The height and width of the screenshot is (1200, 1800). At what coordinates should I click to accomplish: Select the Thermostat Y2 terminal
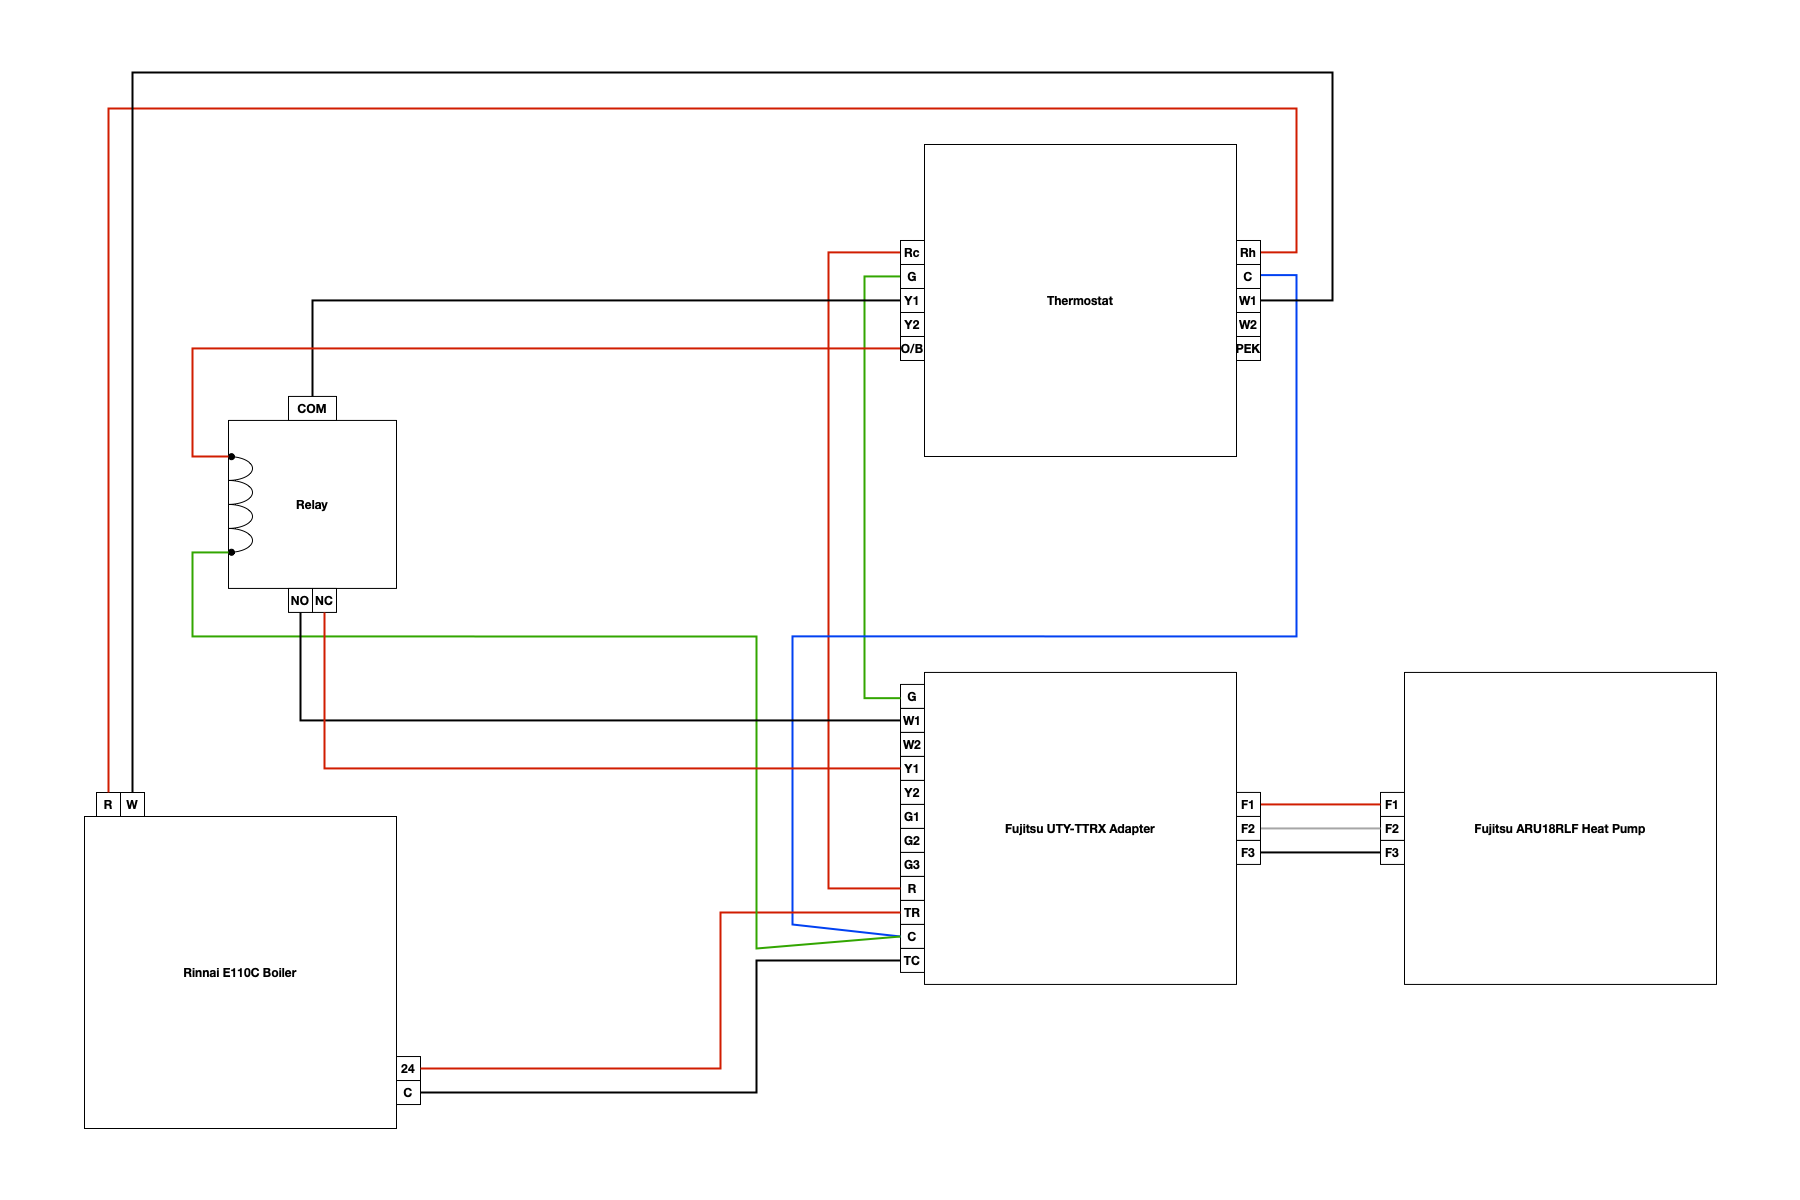[x=912, y=325]
